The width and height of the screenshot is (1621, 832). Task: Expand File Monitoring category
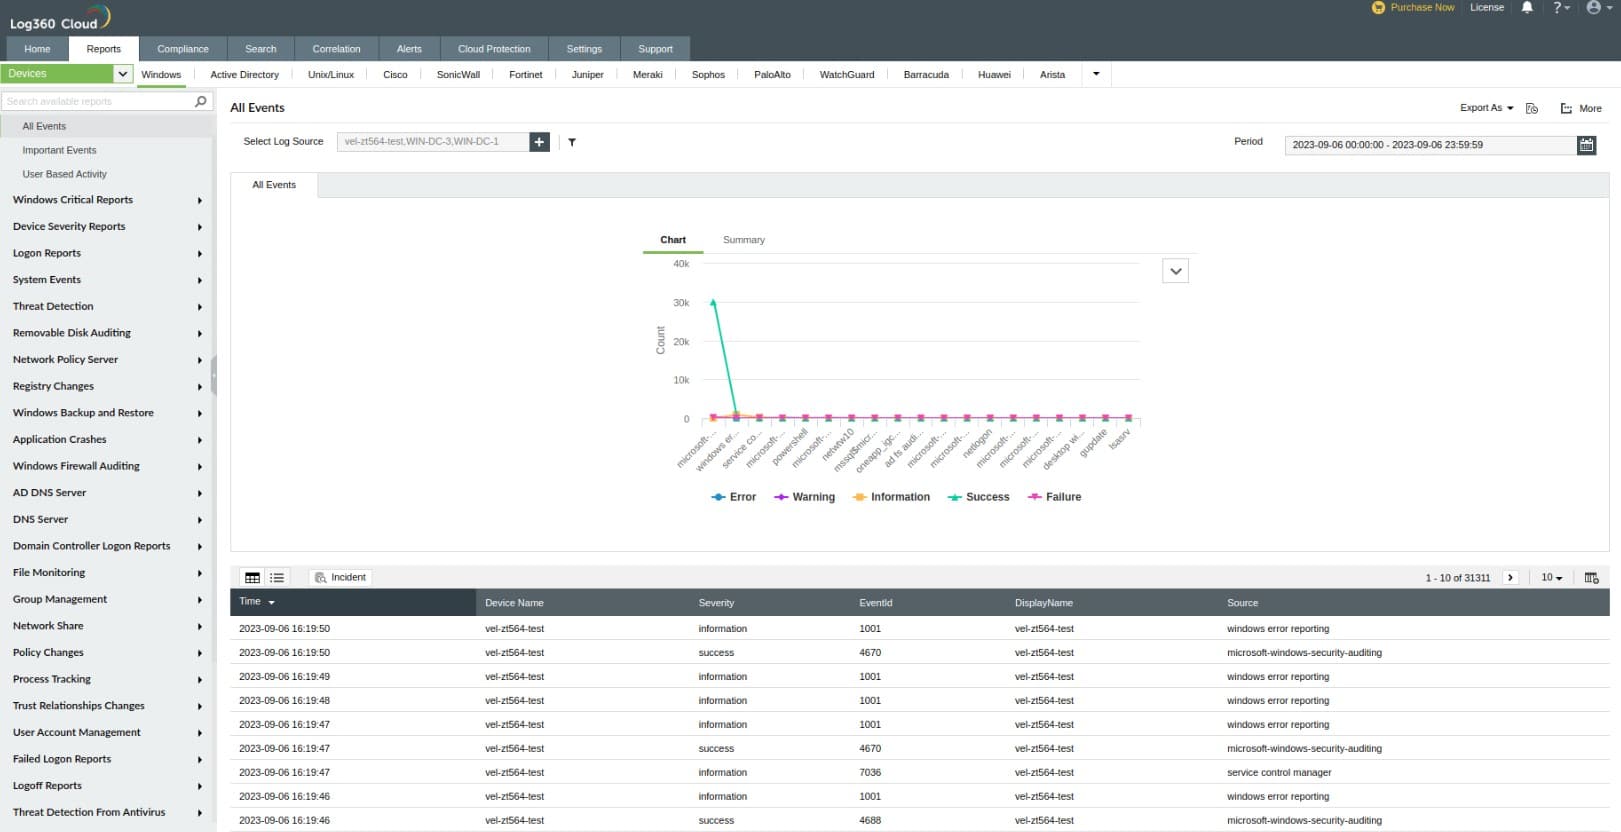(x=107, y=572)
